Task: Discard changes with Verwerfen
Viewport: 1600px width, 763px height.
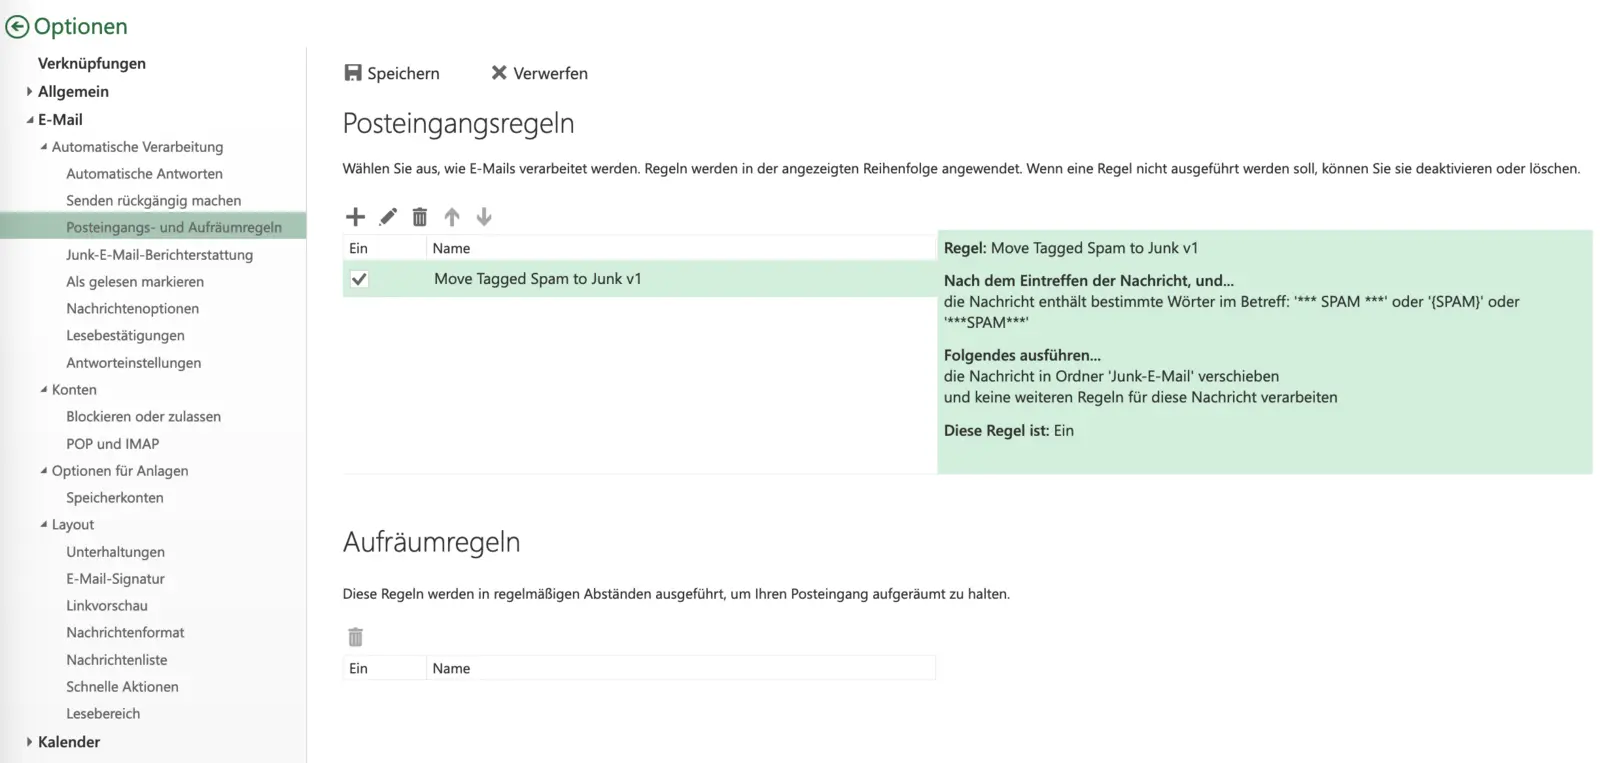Action: point(539,73)
